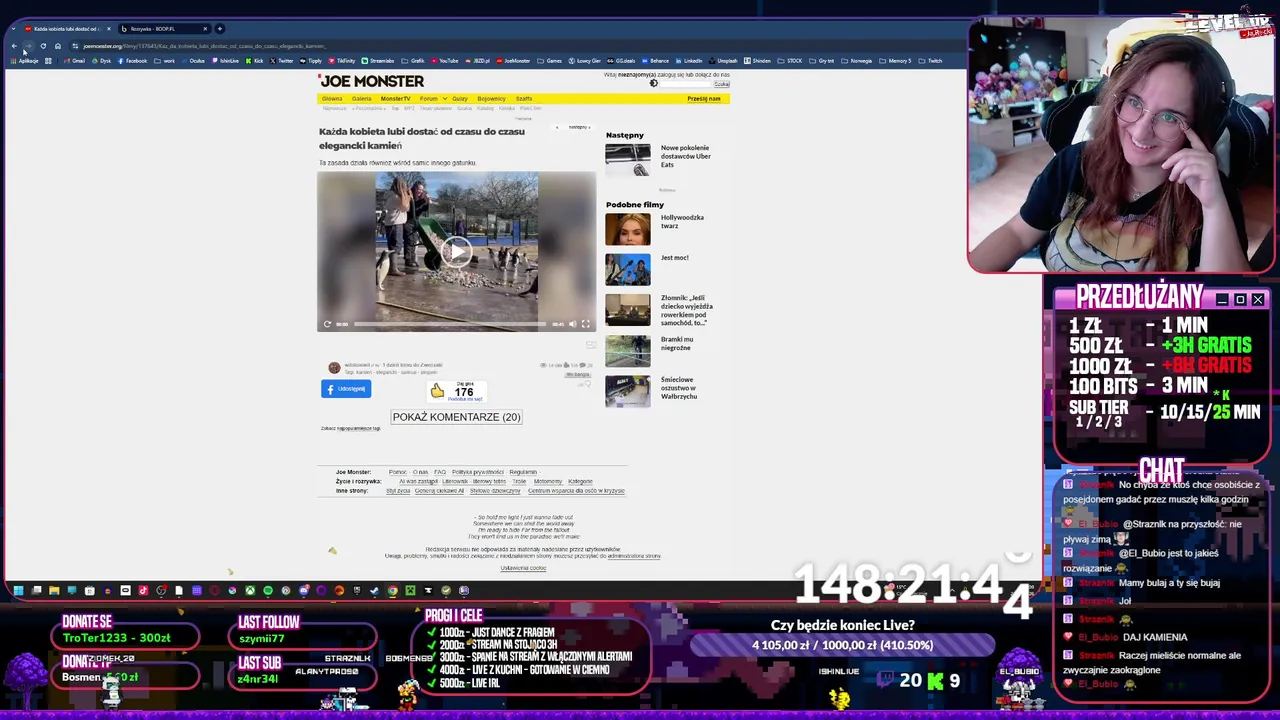Click the Szukaj search button
This screenshot has width=1280, height=720.
(721, 84)
